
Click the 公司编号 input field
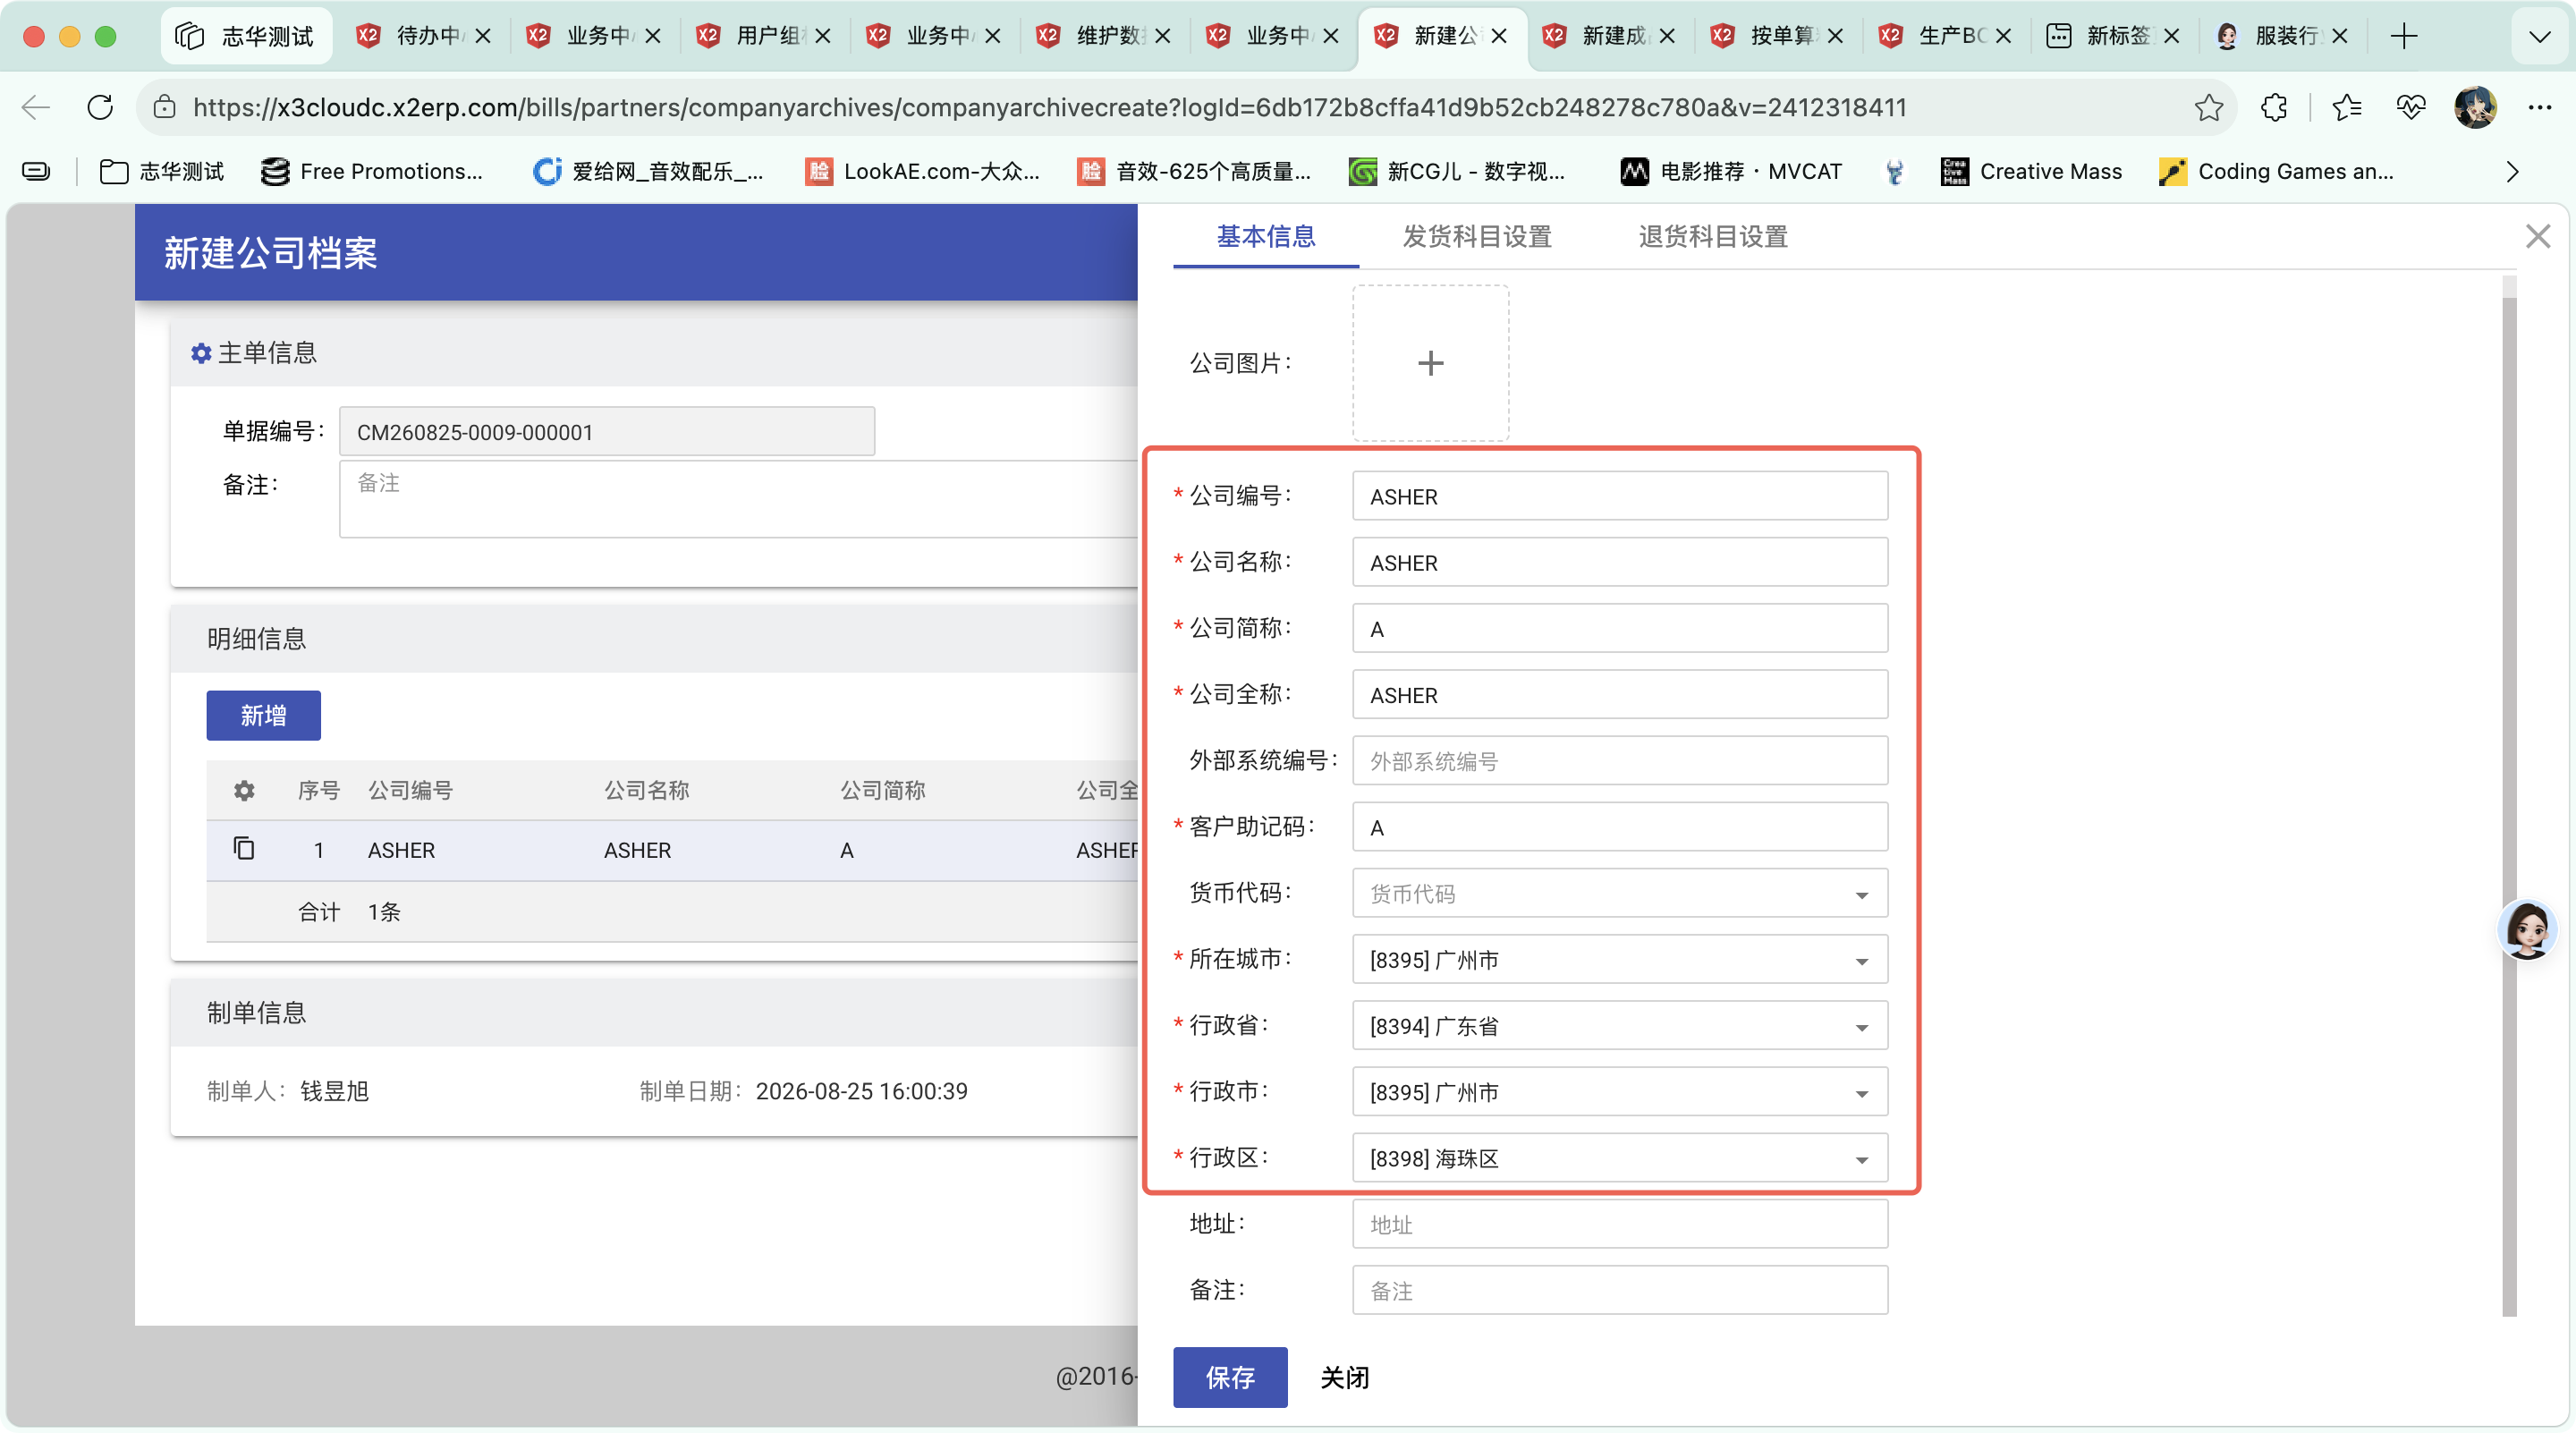click(x=1620, y=496)
